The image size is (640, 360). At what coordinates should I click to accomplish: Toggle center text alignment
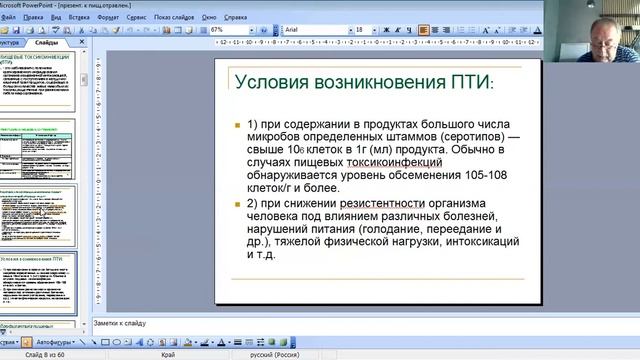pos(435,30)
